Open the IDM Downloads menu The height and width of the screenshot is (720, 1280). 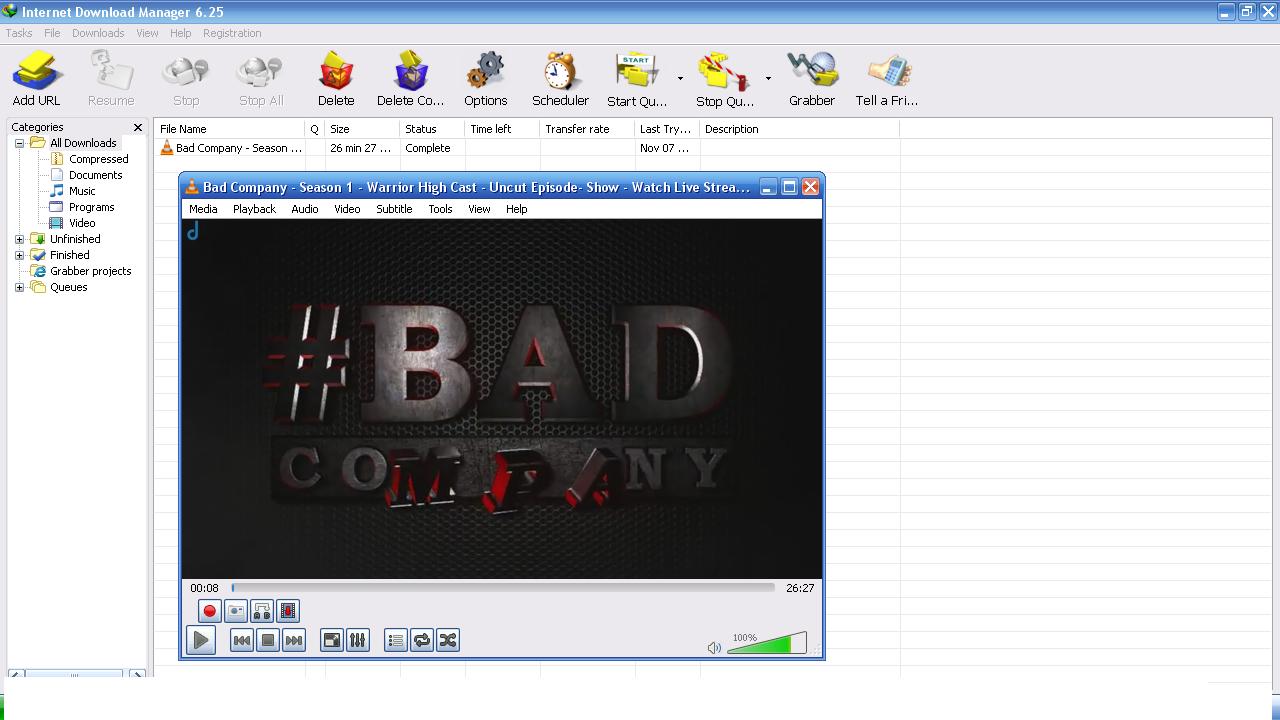98,33
